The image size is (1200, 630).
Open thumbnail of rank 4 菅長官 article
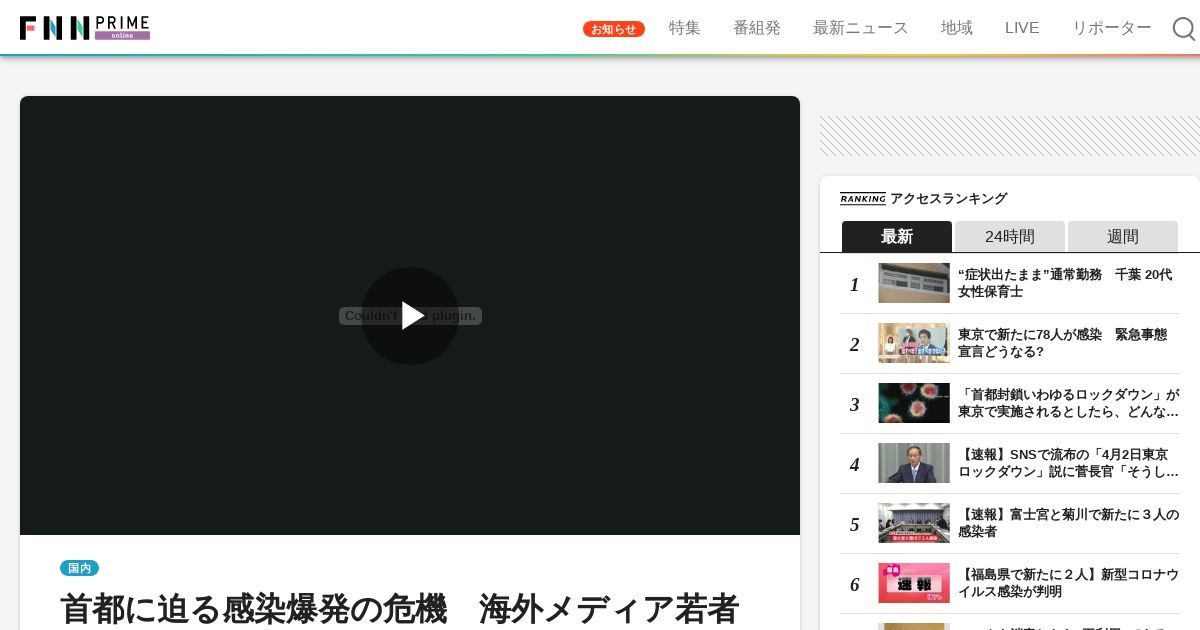click(914, 463)
